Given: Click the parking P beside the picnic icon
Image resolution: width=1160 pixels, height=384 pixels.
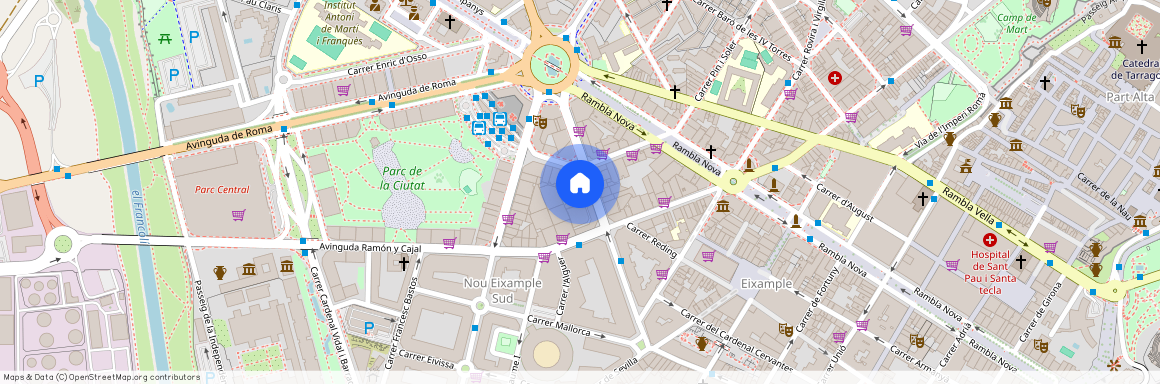Looking at the screenshot, I should tap(194, 36).
